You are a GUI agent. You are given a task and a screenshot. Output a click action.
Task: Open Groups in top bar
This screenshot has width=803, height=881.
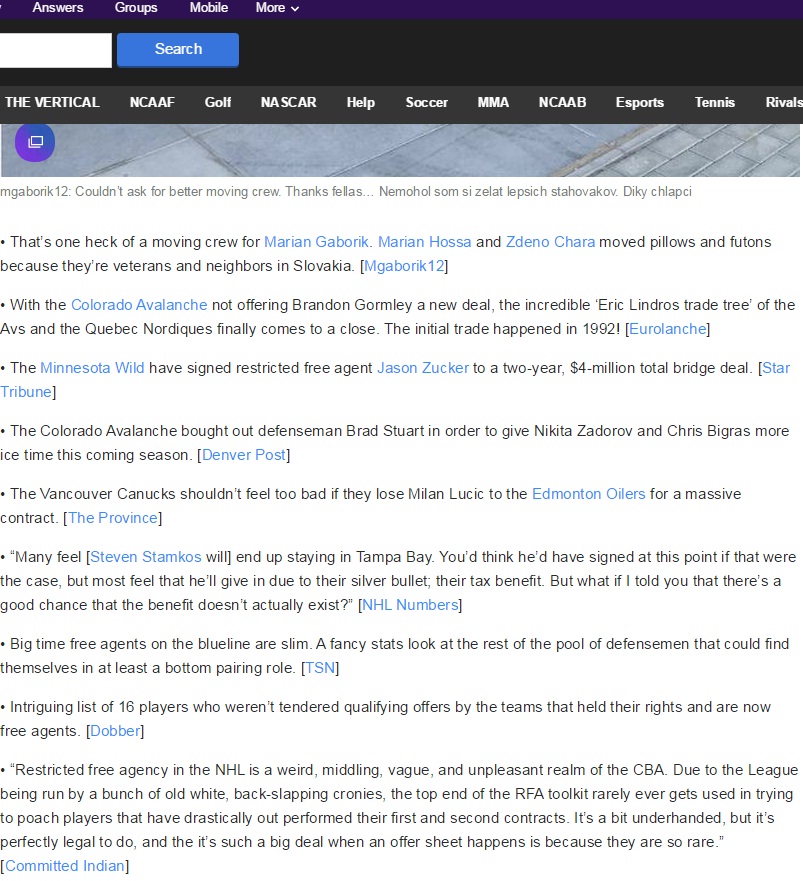coord(136,8)
